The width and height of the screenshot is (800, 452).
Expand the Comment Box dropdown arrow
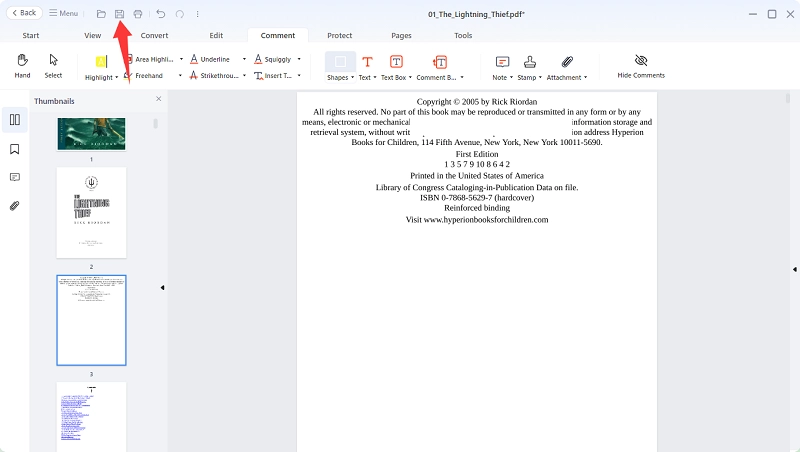(462, 78)
